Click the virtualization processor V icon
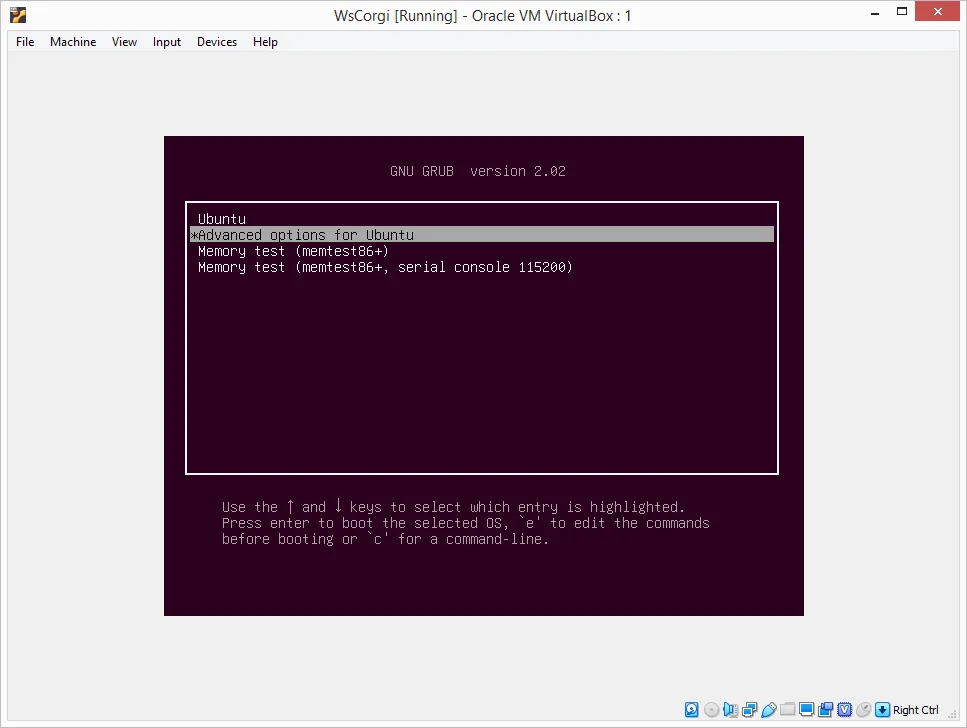The width and height of the screenshot is (967, 728). click(844, 709)
